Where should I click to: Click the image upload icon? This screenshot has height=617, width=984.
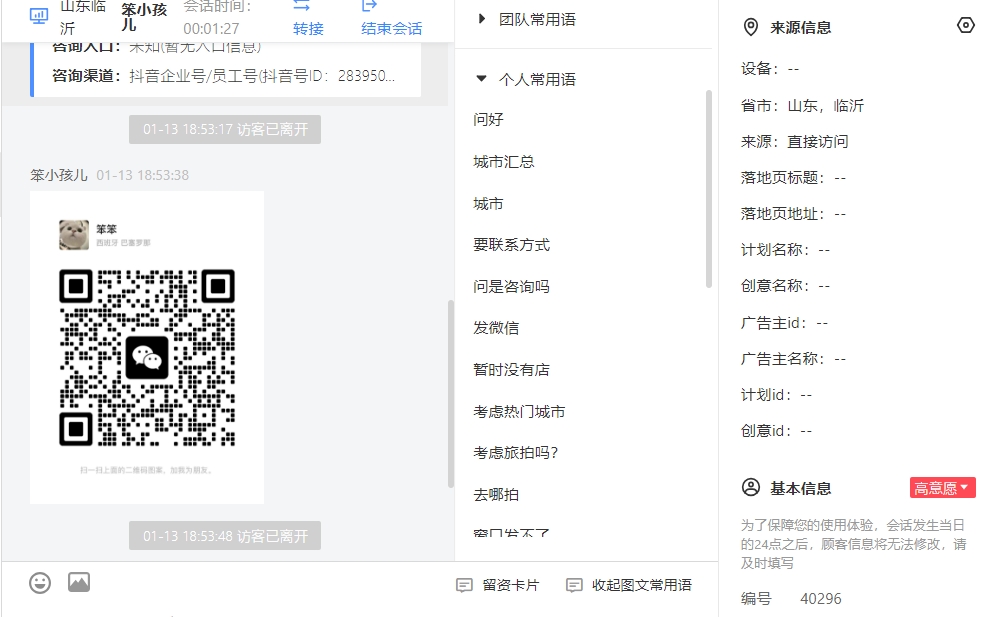pos(79,582)
